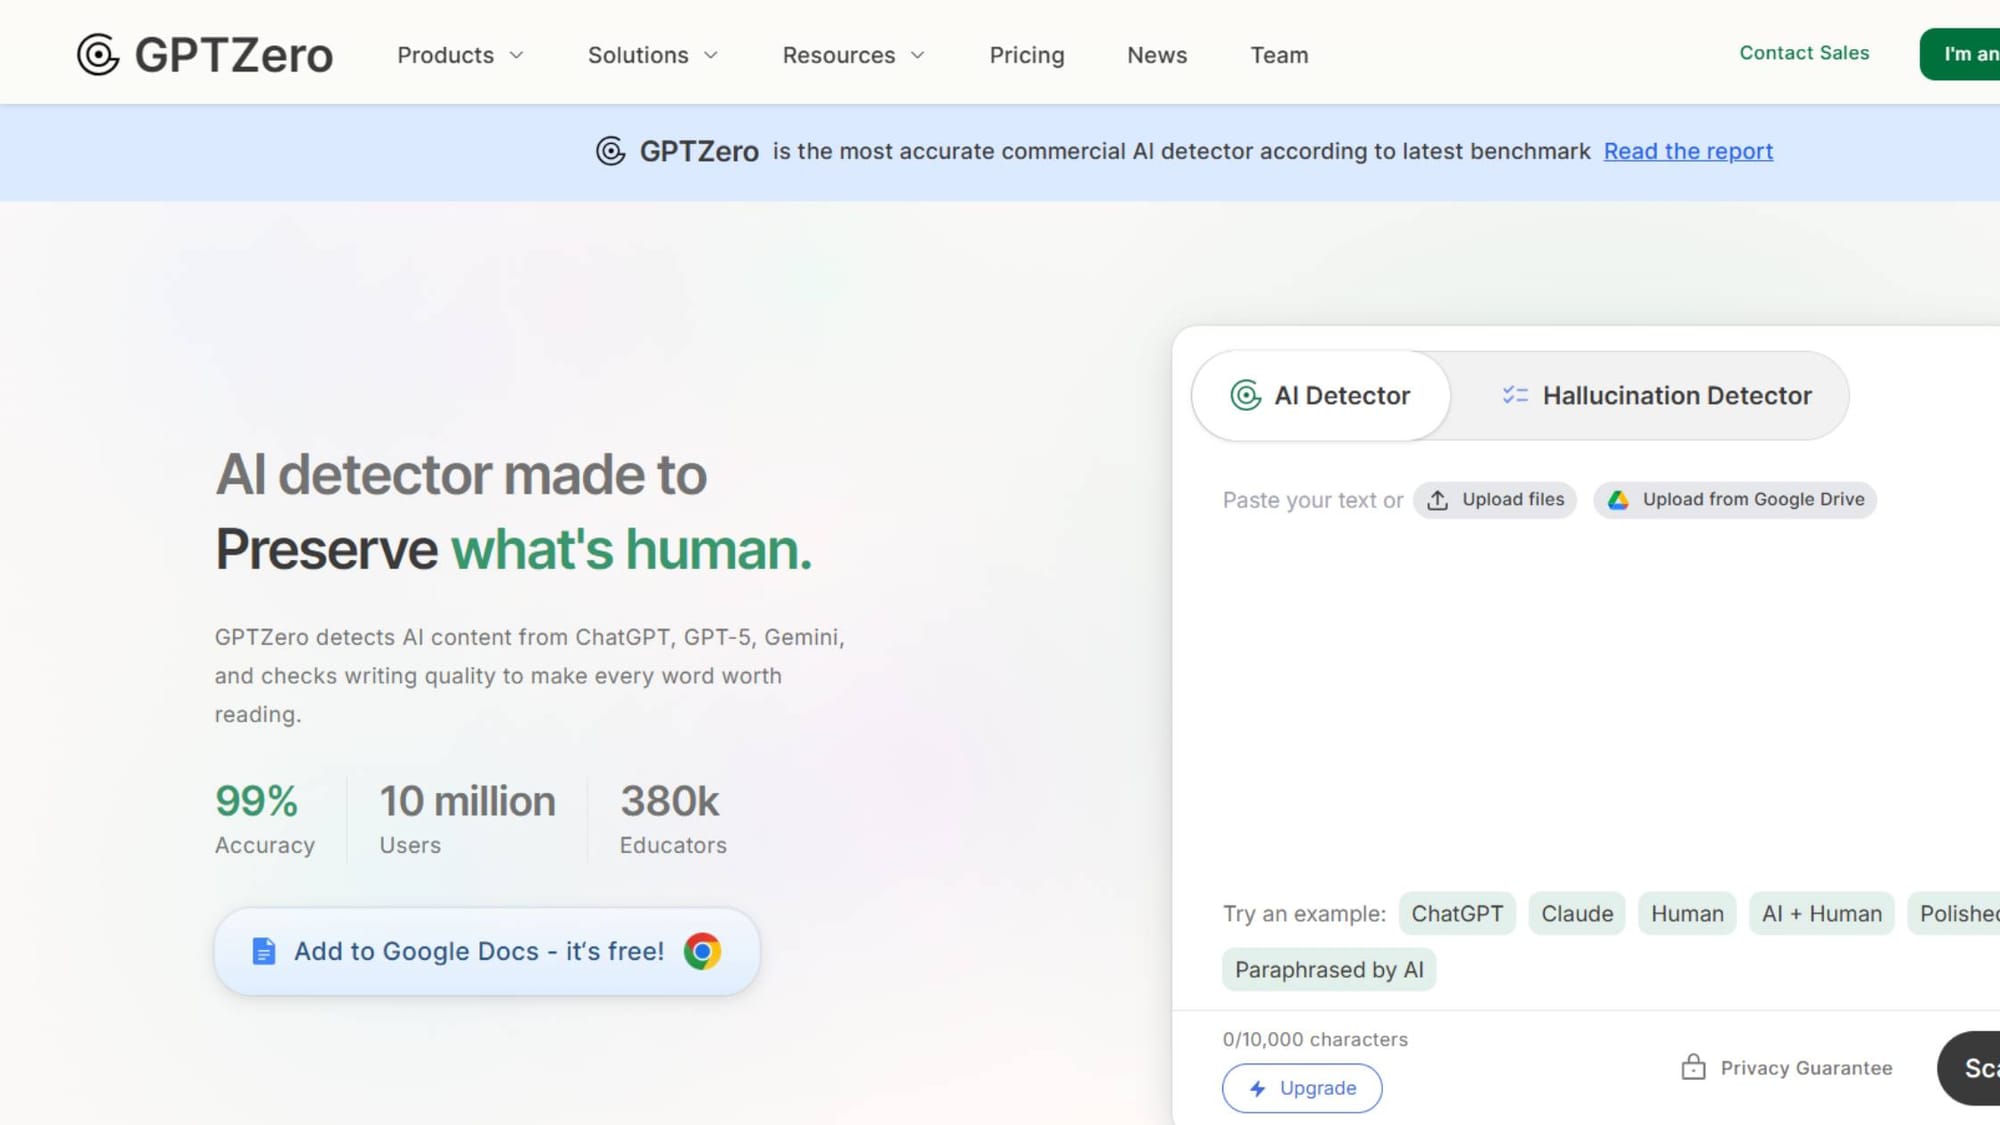Select the Paraphrased by AI example

tap(1328, 969)
